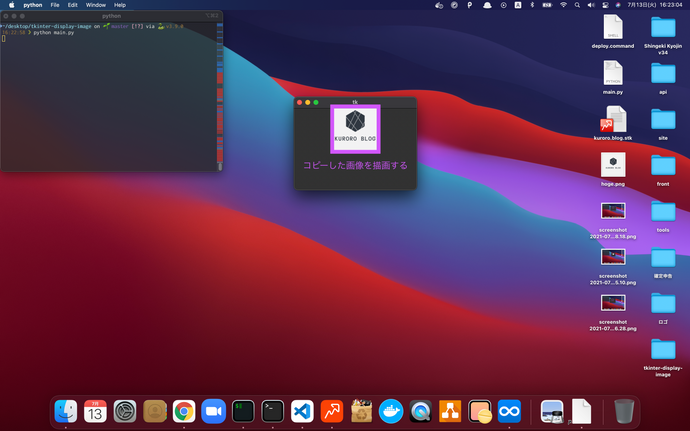Screen dimensions: 690x431
Task: Launch Google Chrome from the Dock
Action: tap(184, 411)
